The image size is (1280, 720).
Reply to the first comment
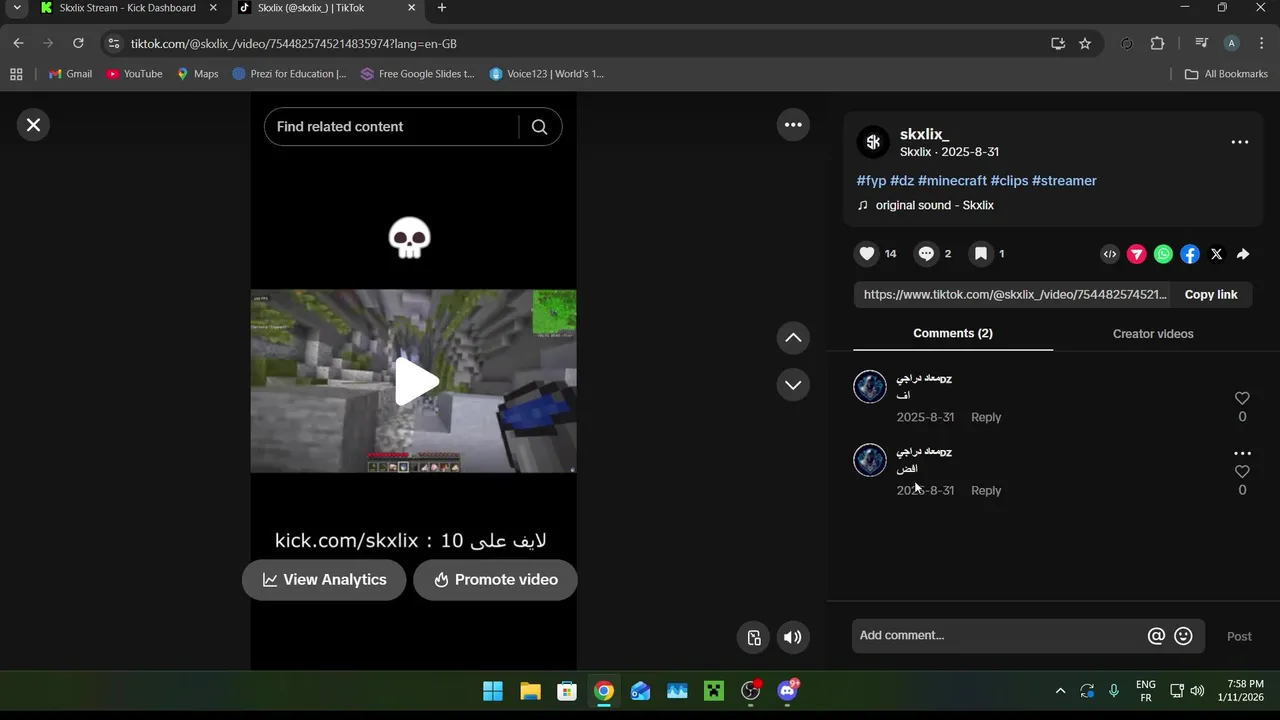986,417
